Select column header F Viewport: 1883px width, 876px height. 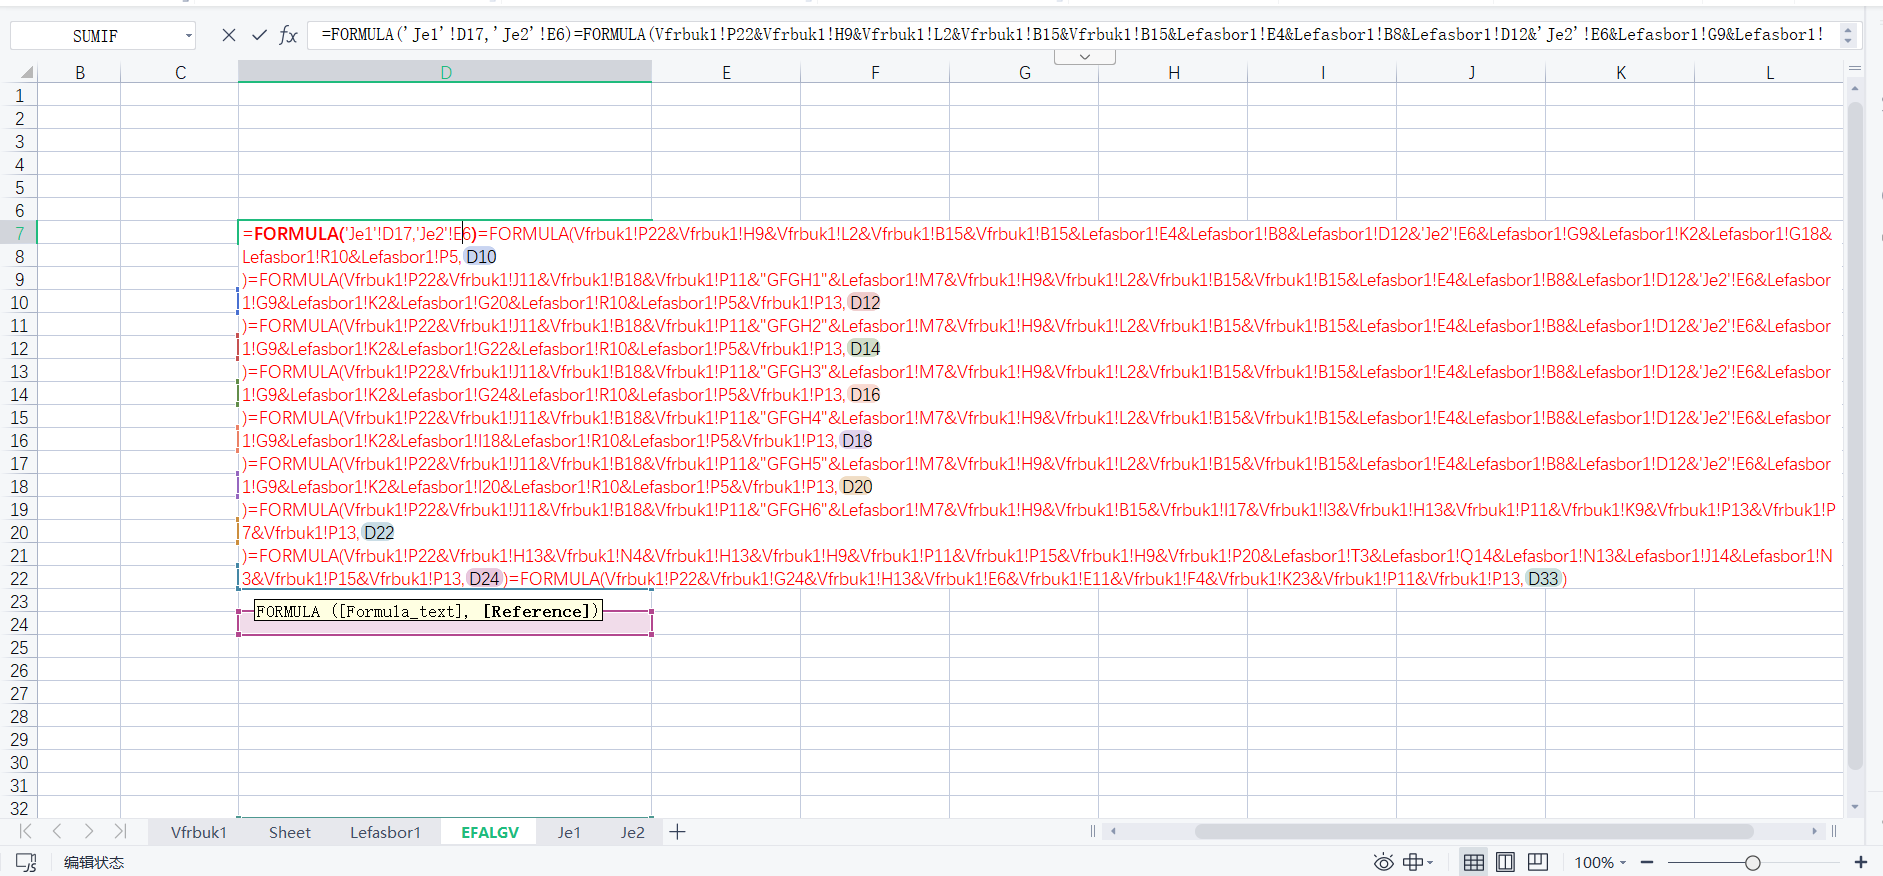click(875, 72)
